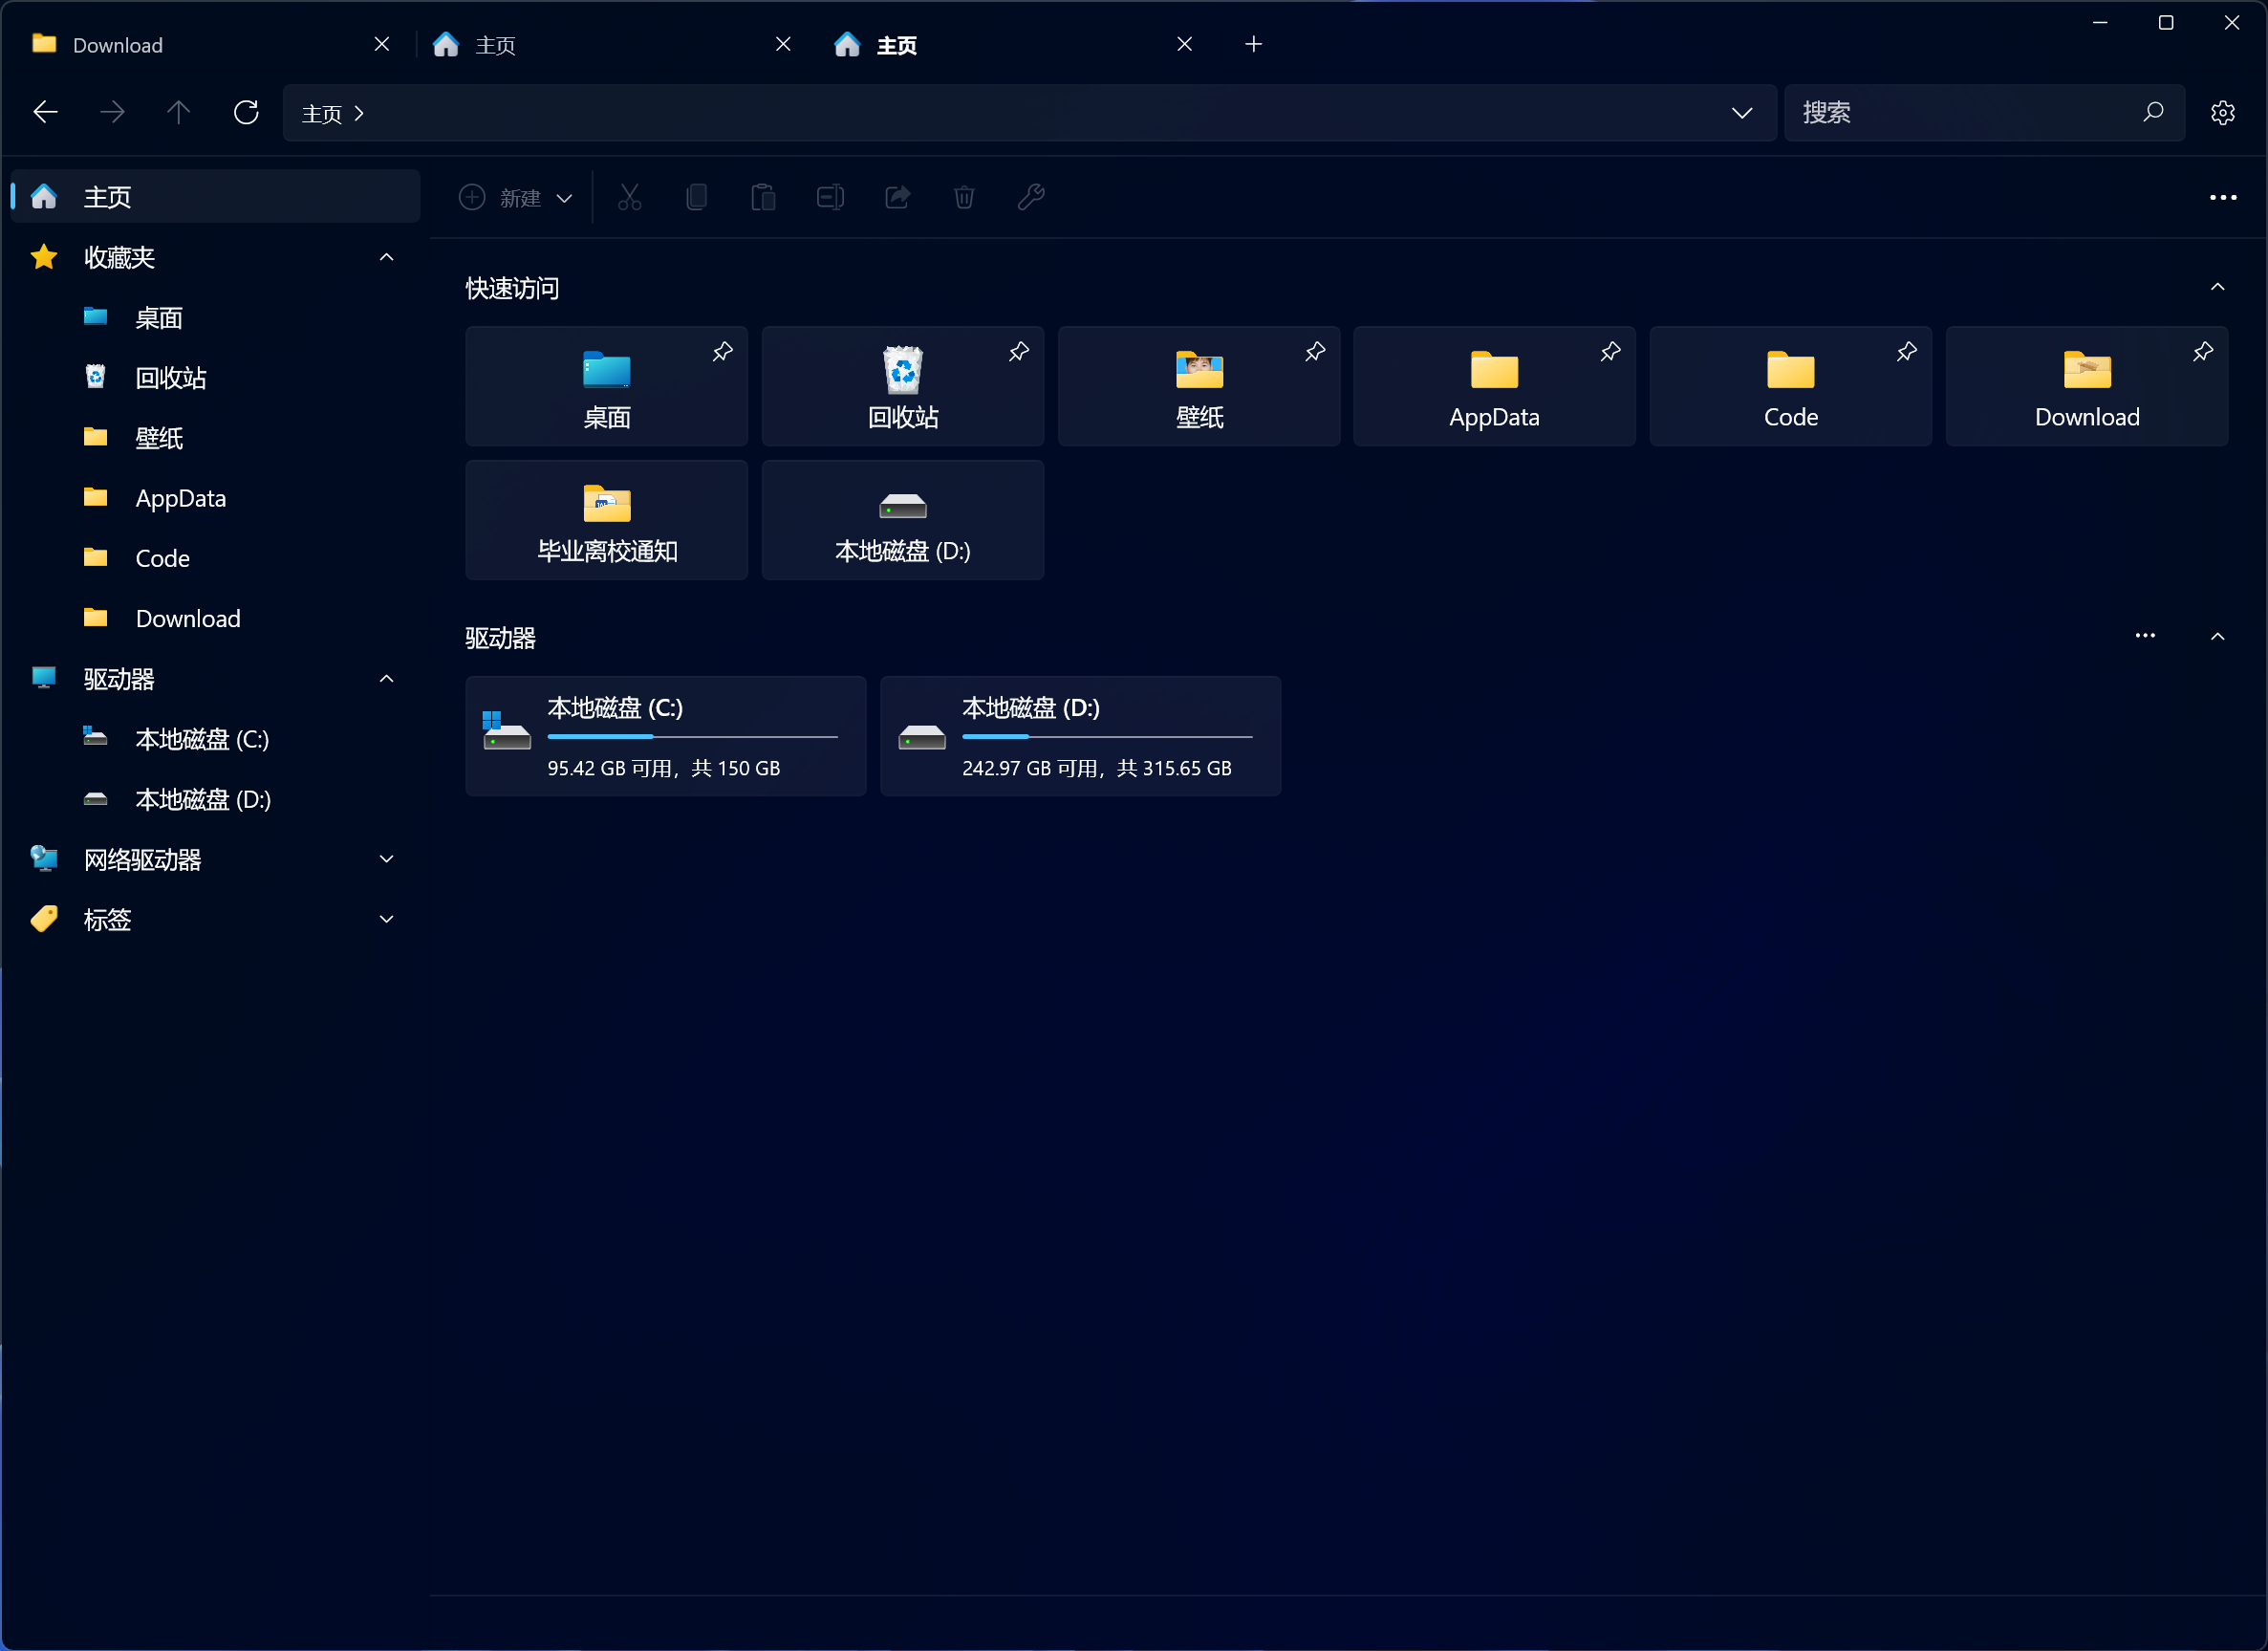Click the Copy icon in the toolbar
Image resolution: width=2268 pixels, height=1651 pixels.
tap(697, 197)
